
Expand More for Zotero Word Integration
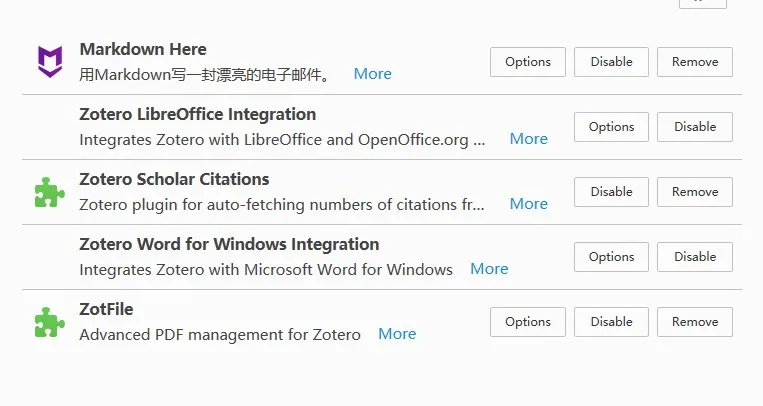coord(489,269)
